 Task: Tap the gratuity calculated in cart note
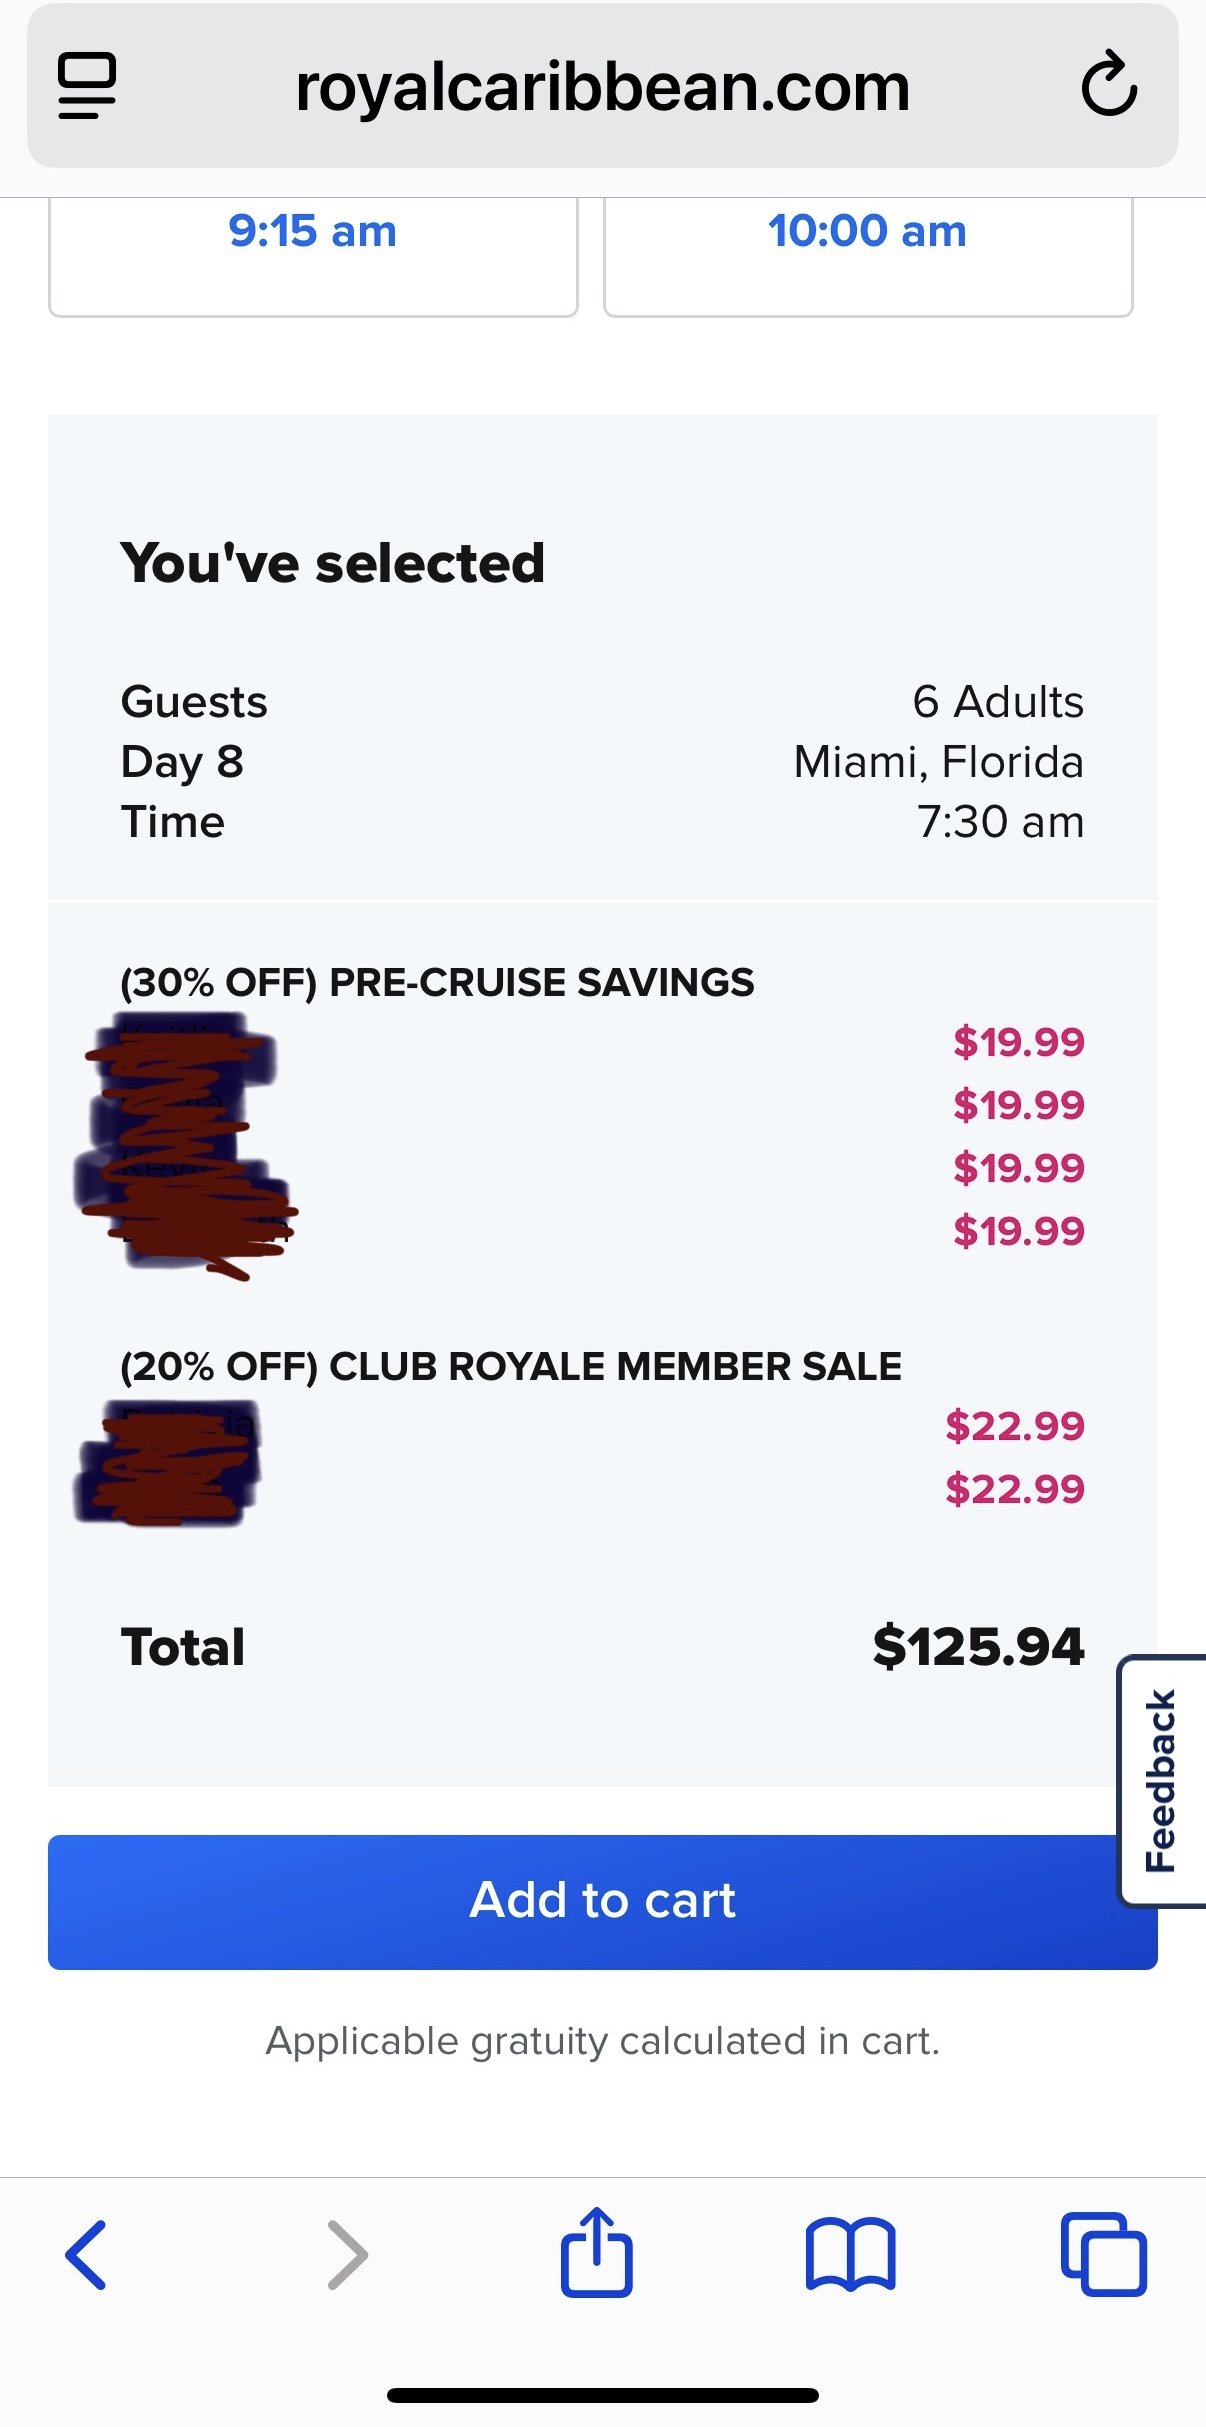(x=603, y=2041)
